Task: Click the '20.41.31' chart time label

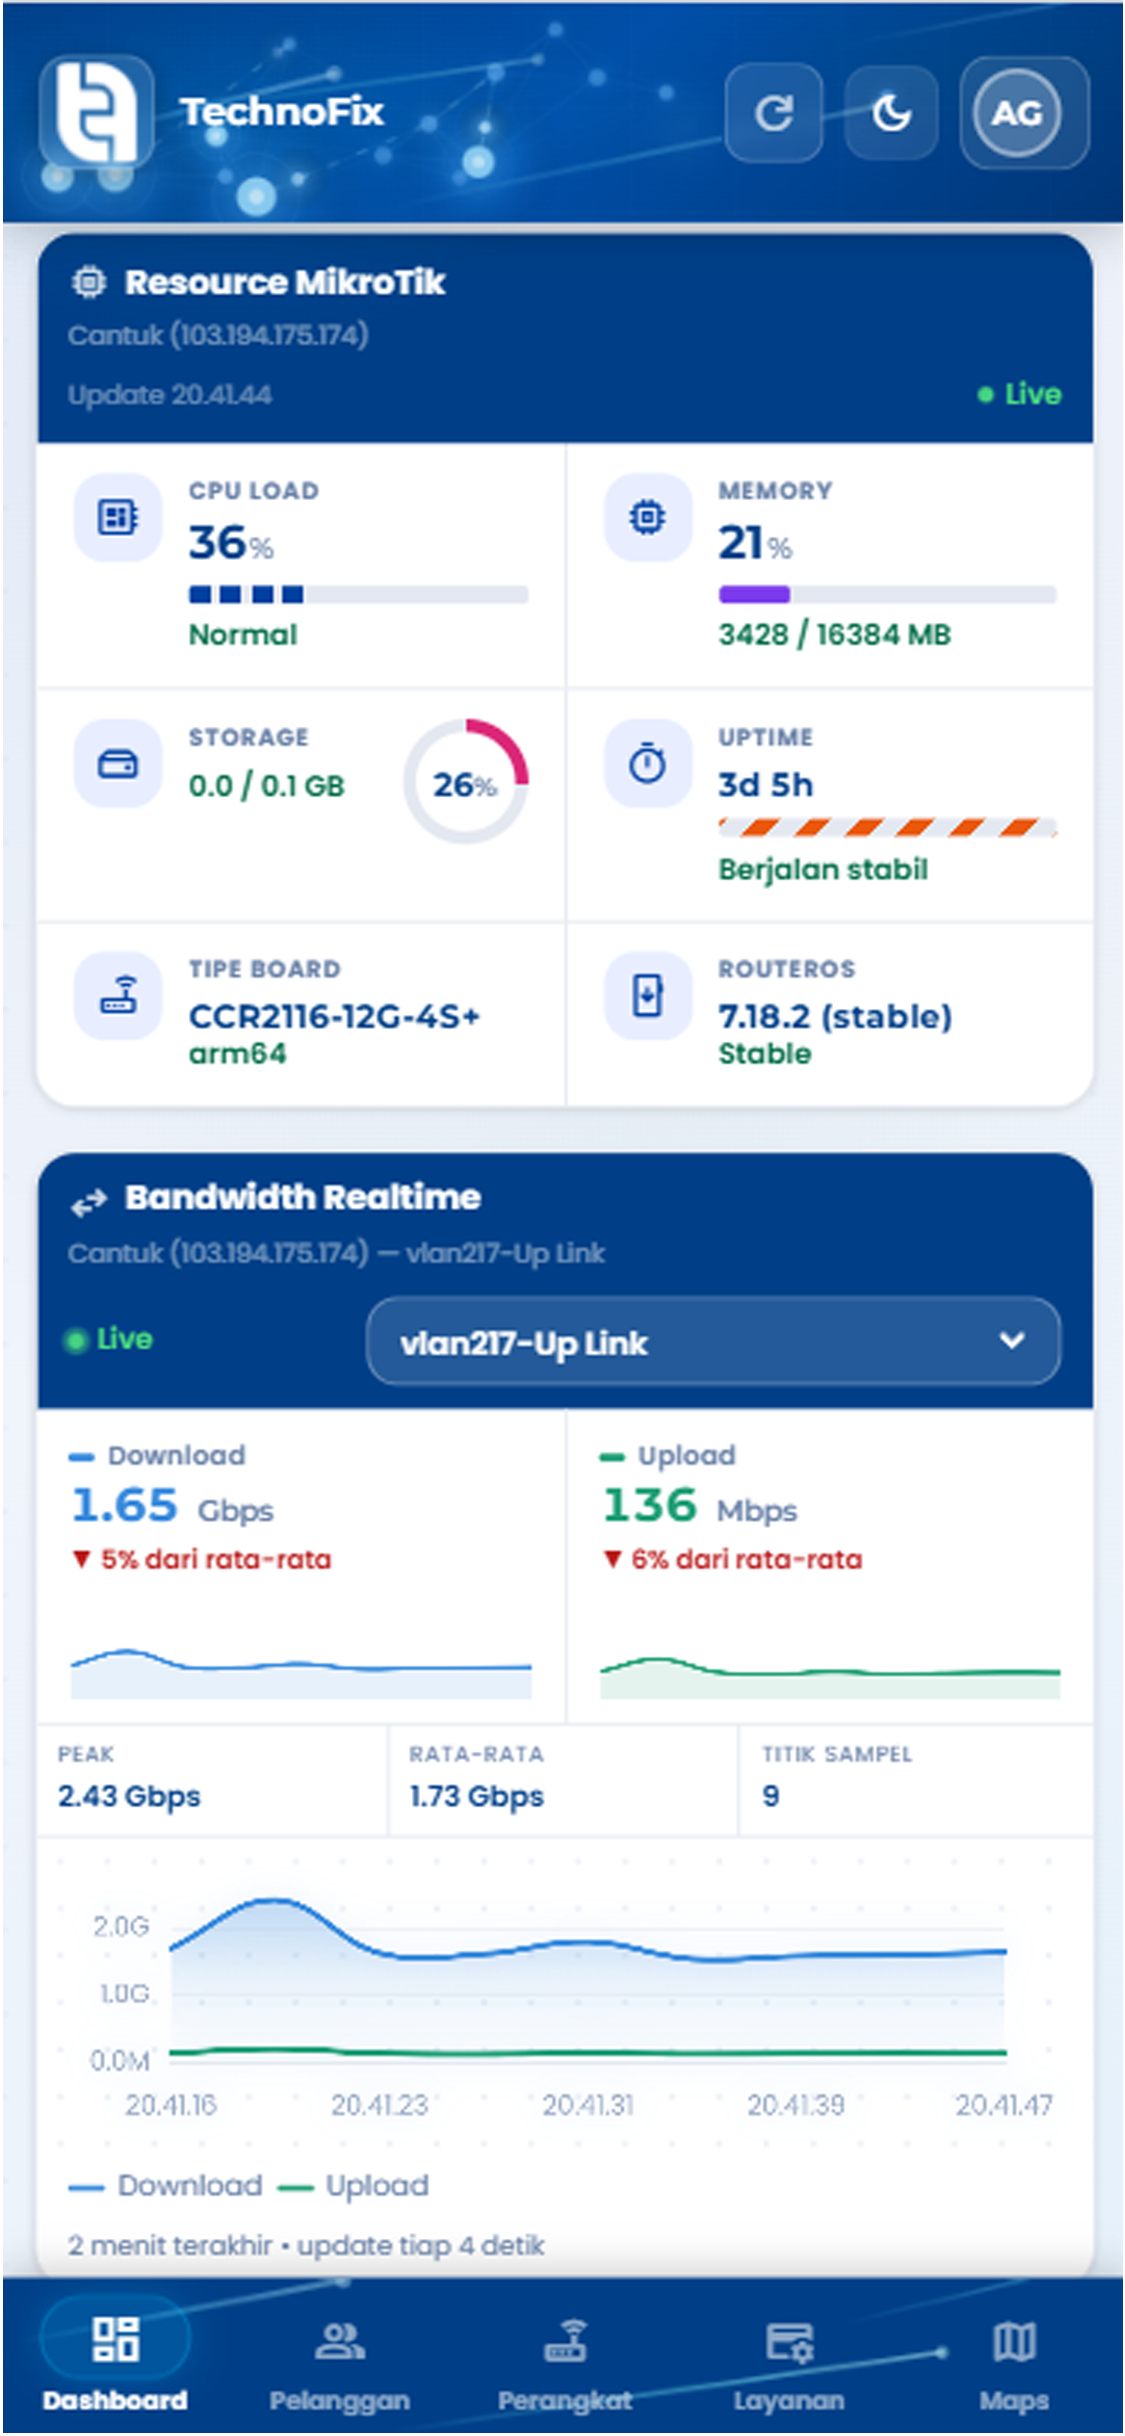Action: 588,2105
